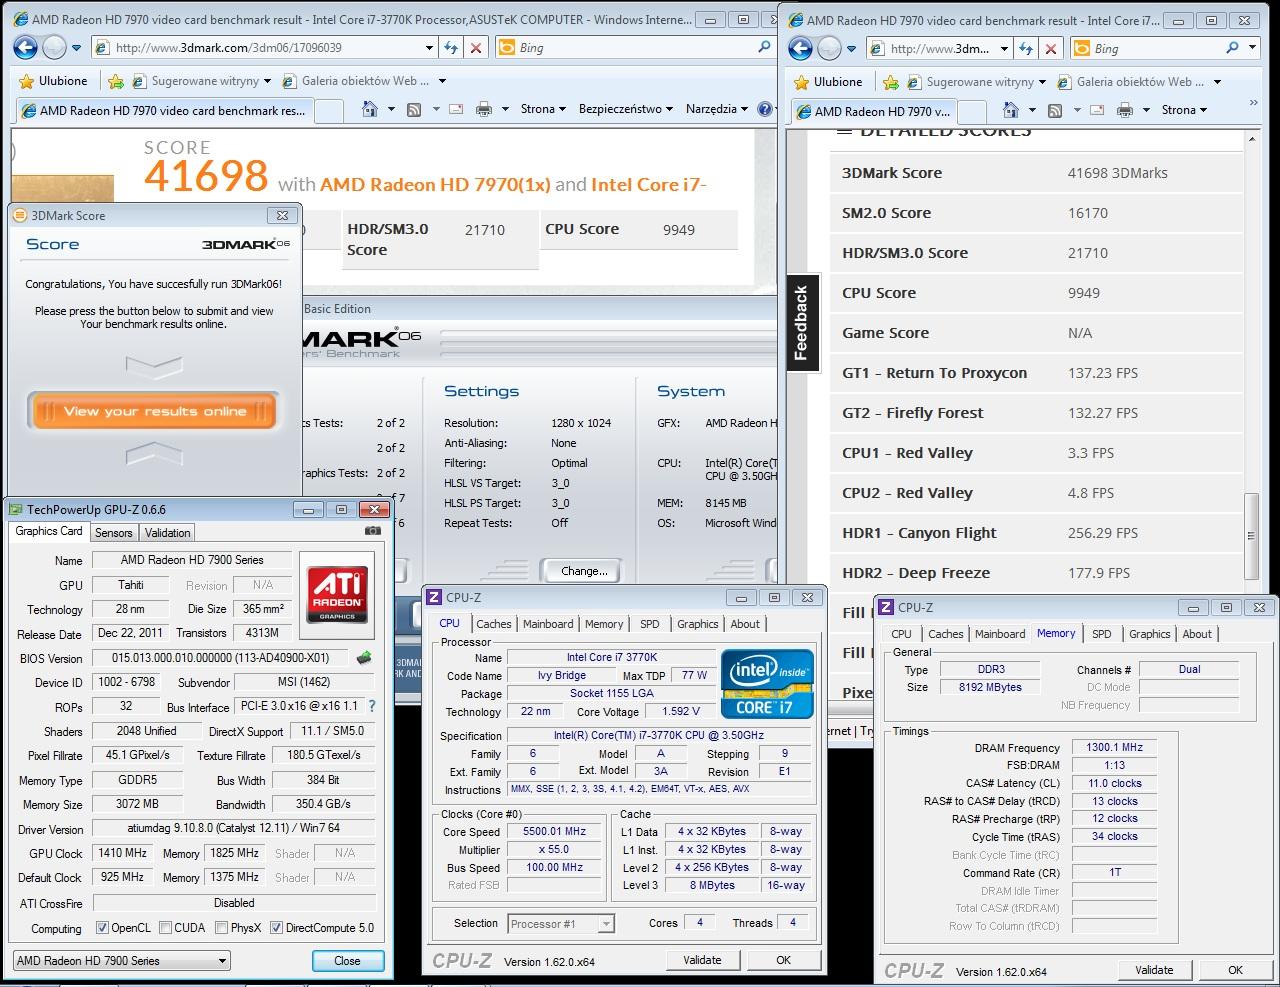Click the home icon in the right IE toolbar
The image size is (1280, 987).
point(1011,110)
